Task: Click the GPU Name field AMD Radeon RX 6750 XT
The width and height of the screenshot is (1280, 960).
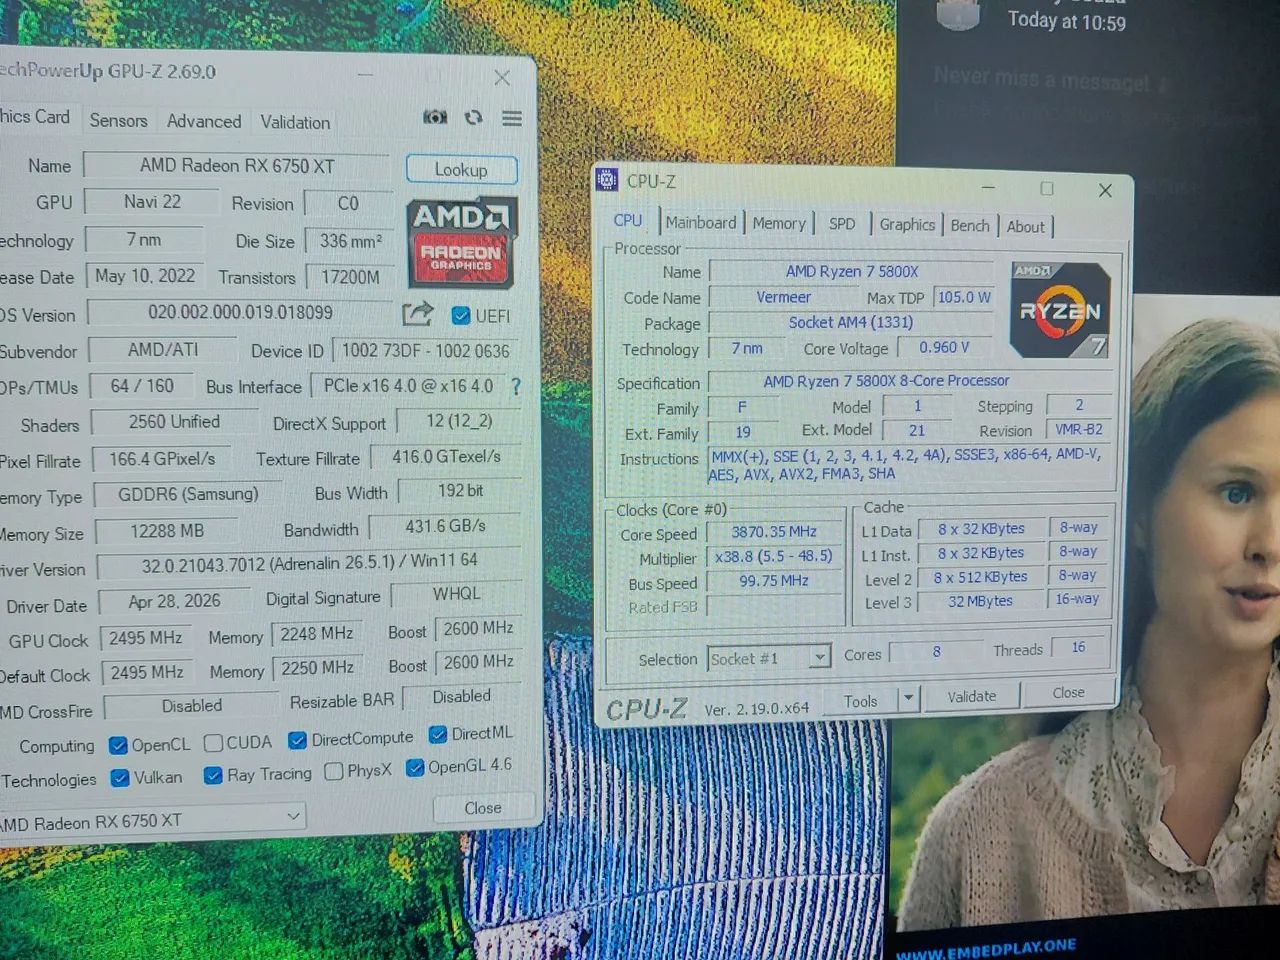Action: pyautogui.click(x=237, y=166)
